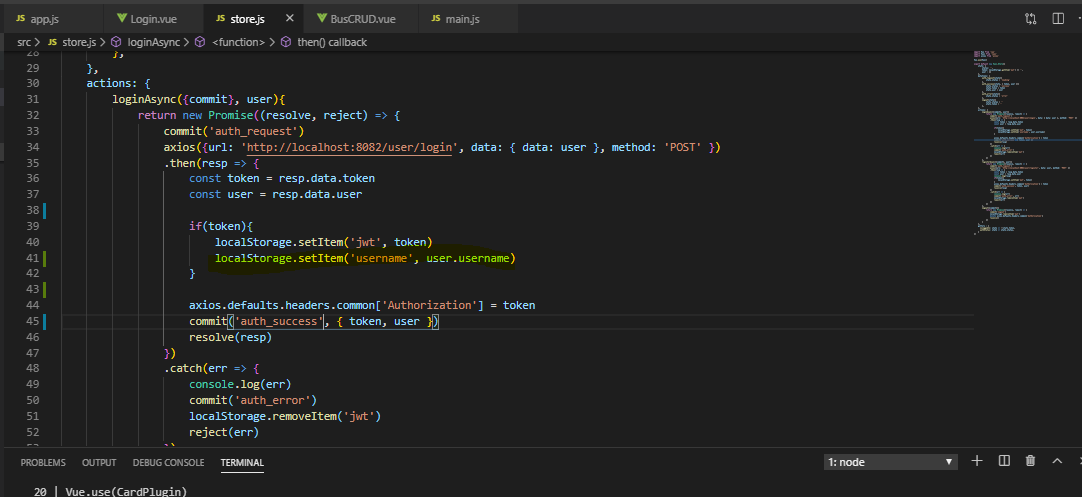Click 'console.log(err)' statement
The image size is (1082, 497).
240,384
